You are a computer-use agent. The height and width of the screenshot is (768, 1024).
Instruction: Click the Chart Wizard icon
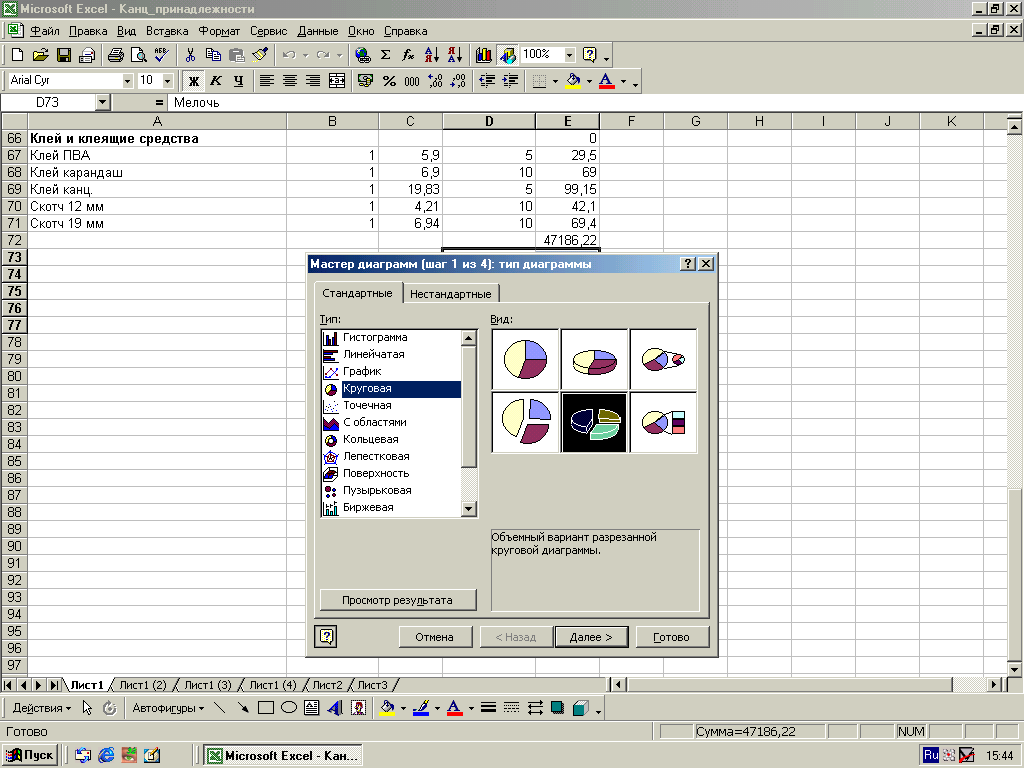[483, 55]
